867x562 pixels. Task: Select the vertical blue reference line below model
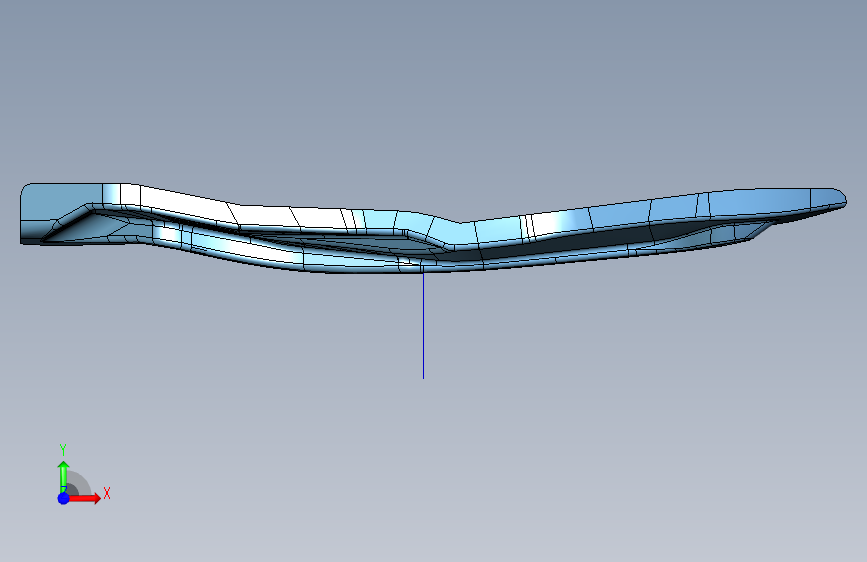424,325
